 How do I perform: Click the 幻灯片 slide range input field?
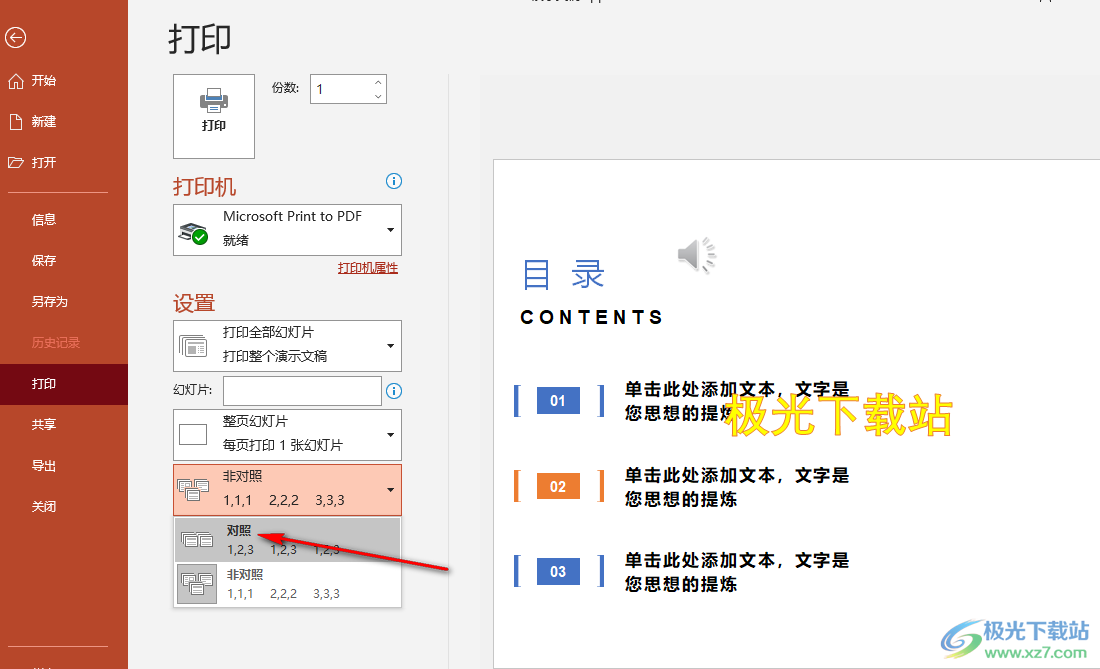click(x=302, y=391)
